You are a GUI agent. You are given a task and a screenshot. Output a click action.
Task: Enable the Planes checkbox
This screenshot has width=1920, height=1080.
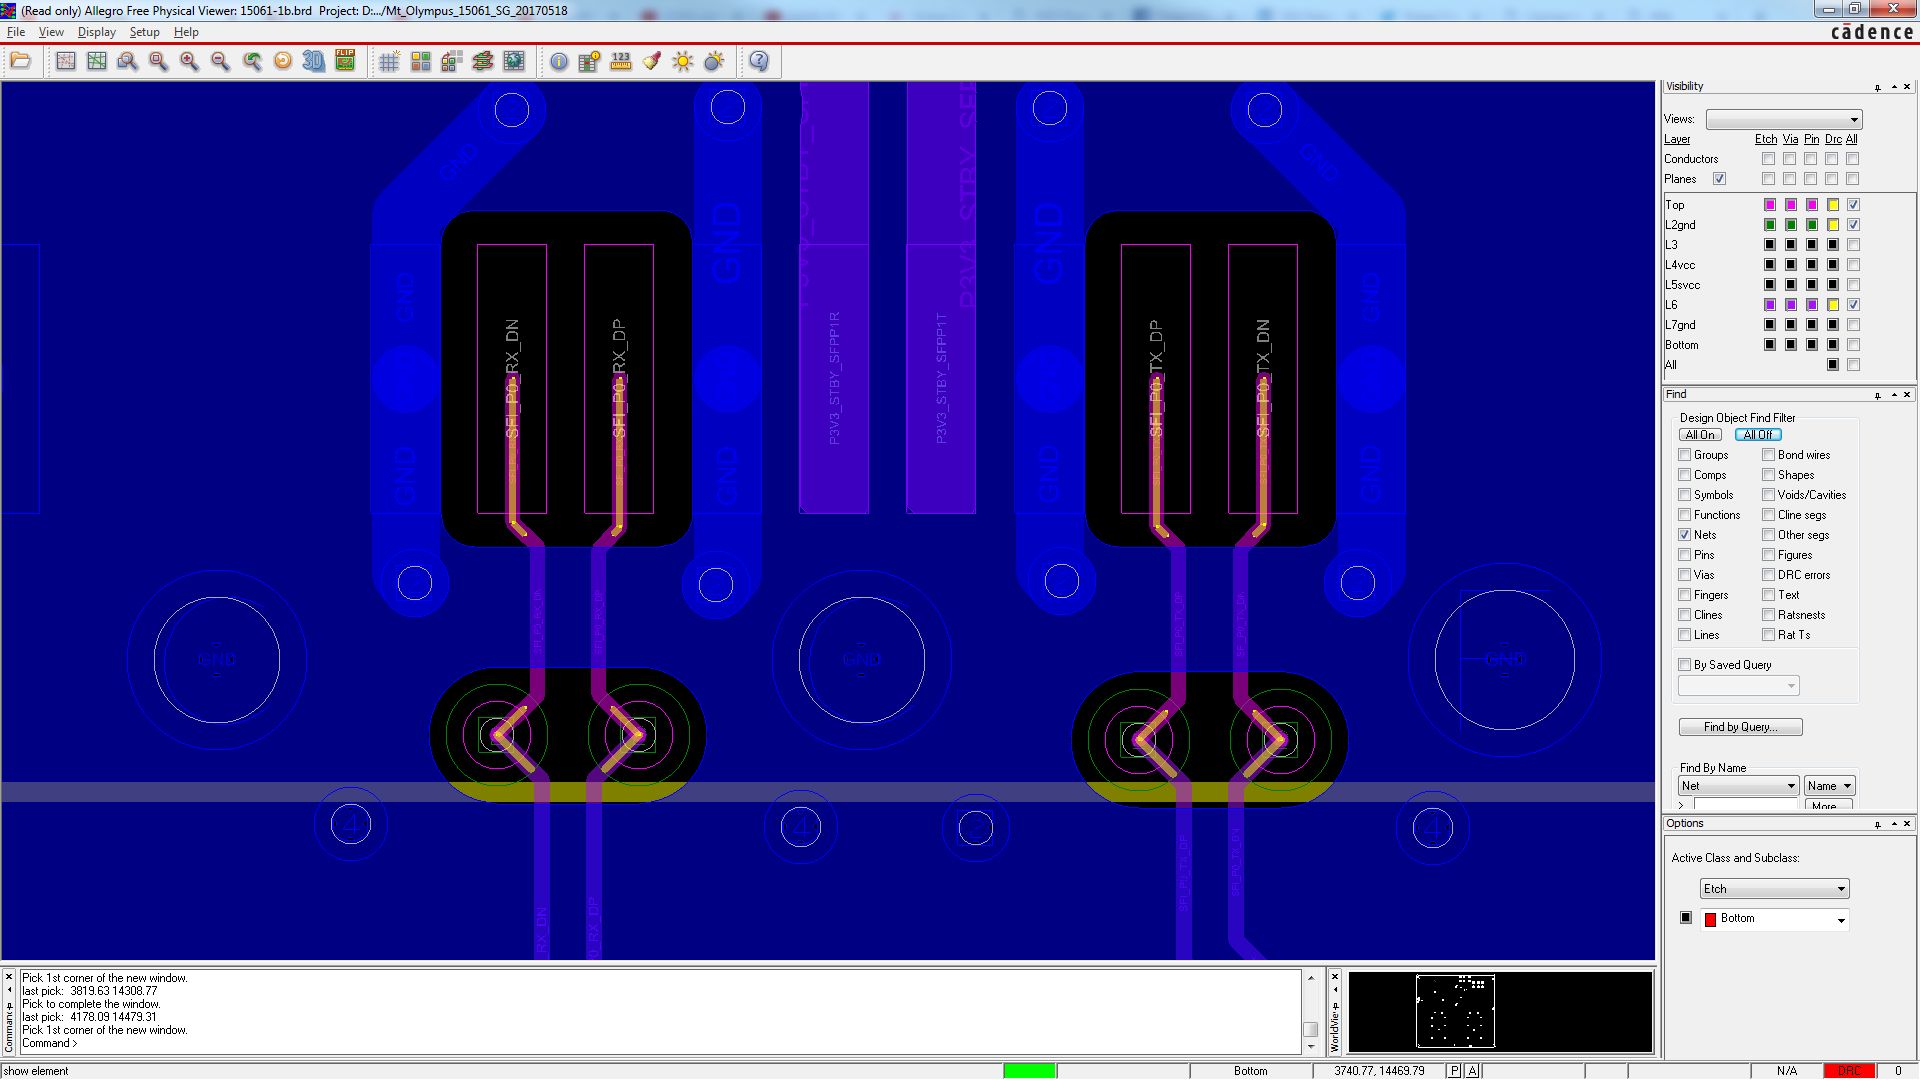tap(1719, 179)
